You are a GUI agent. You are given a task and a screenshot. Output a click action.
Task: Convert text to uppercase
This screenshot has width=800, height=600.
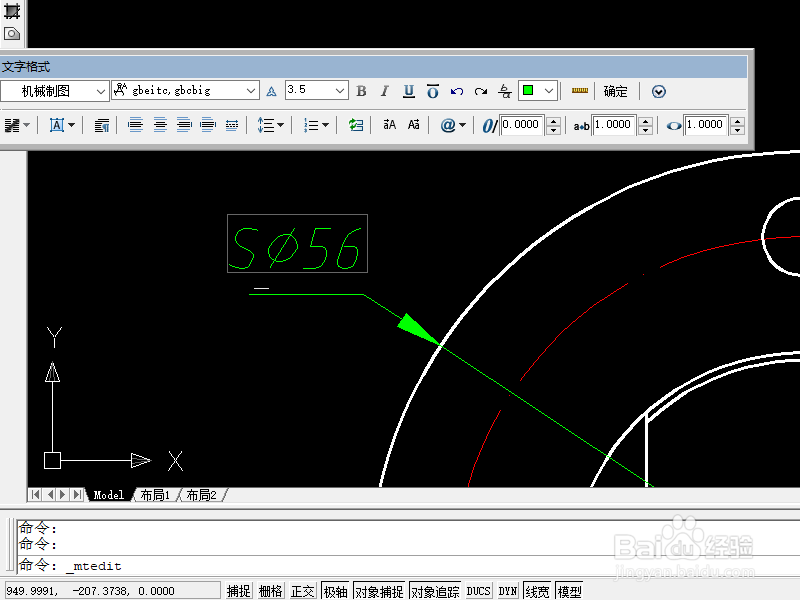coord(389,125)
